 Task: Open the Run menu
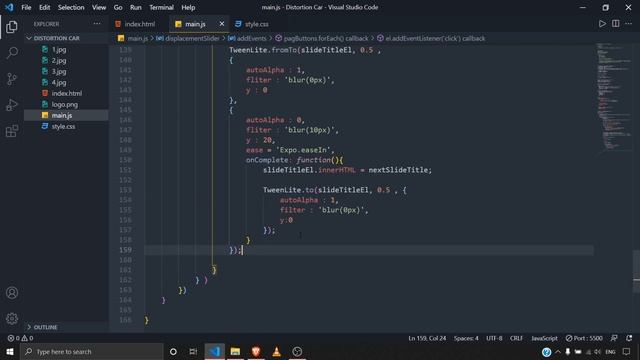pos(136,7)
